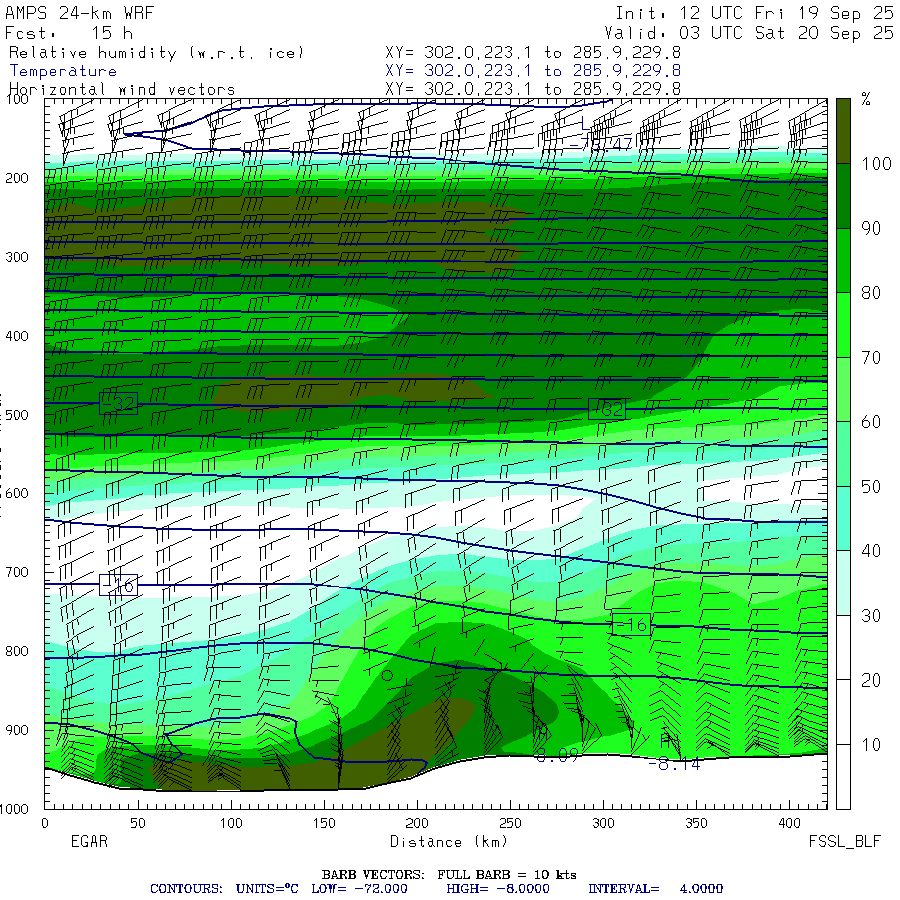Select Valid 03 UTC Sat 20 Sep 25 text
The image size is (900, 900).
[x=749, y=33]
